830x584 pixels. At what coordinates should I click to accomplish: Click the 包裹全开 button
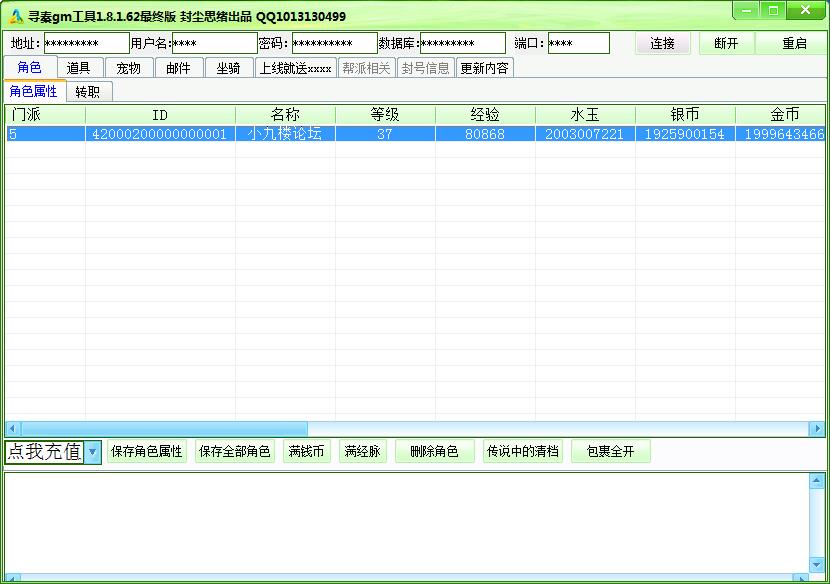pos(610,452)
